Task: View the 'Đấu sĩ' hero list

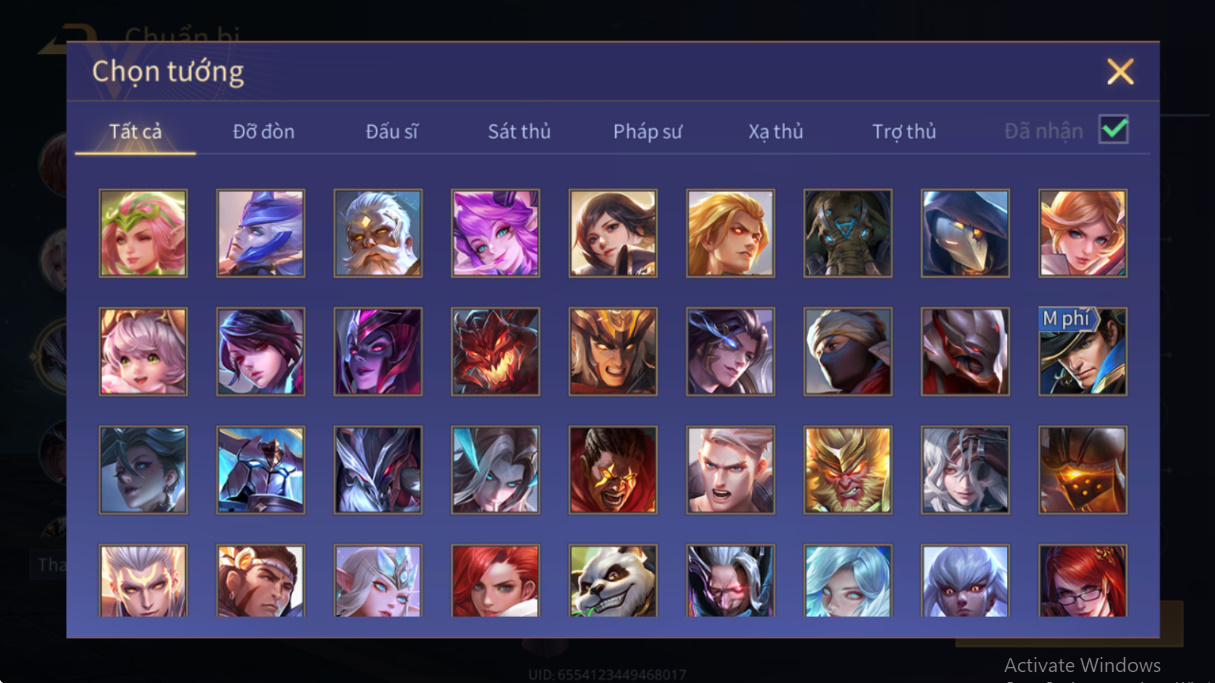Action: coord(392,131)
